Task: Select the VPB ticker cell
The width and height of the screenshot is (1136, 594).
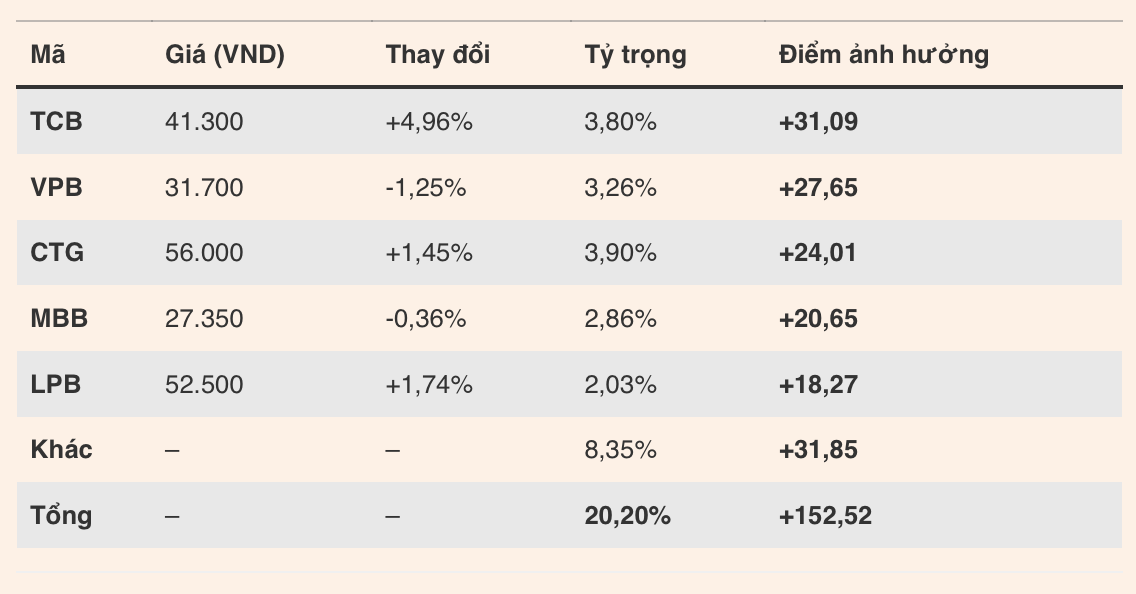Action: tap(56, 187)
